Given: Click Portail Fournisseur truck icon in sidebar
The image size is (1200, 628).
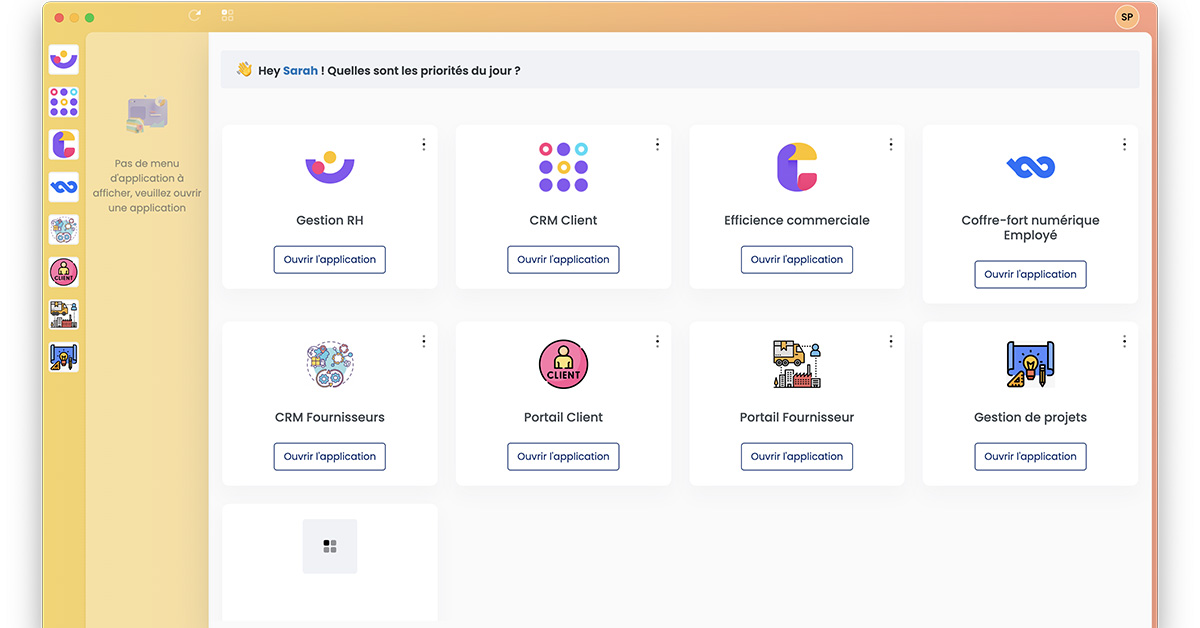Looking at the screenshot, I should [64, 315].
